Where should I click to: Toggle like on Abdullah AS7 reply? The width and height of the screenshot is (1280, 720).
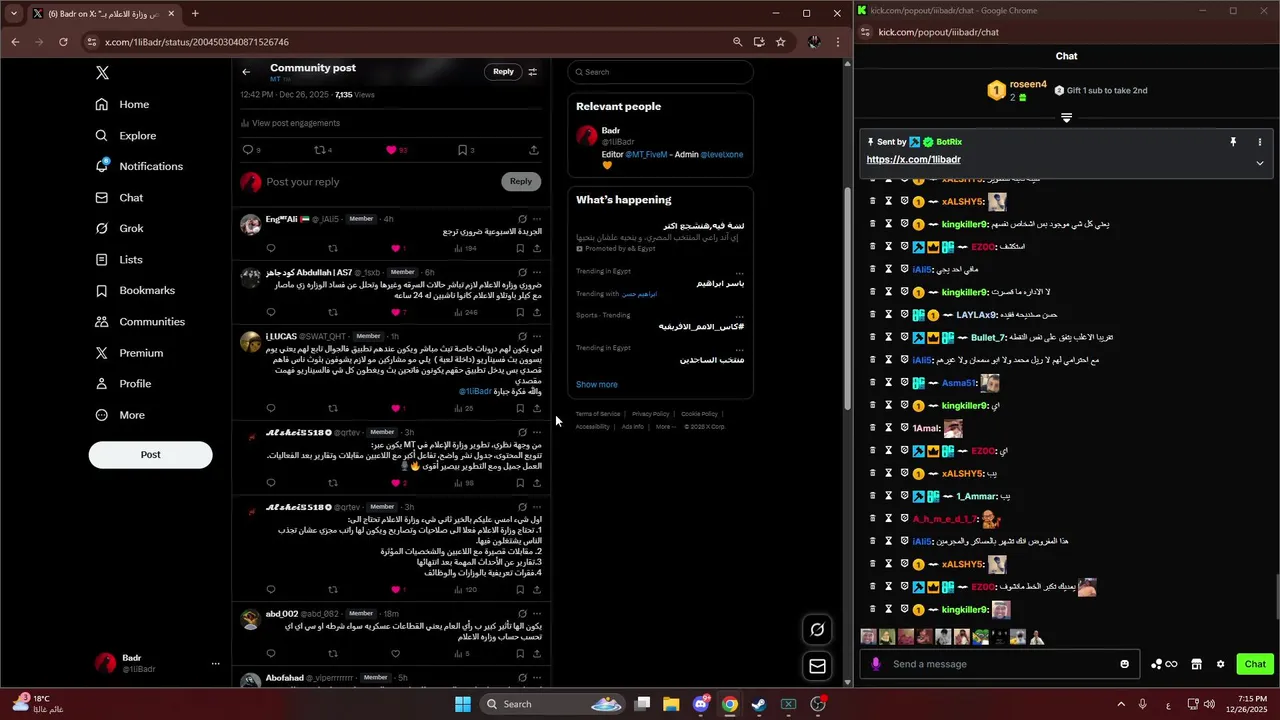click(395, 312)
